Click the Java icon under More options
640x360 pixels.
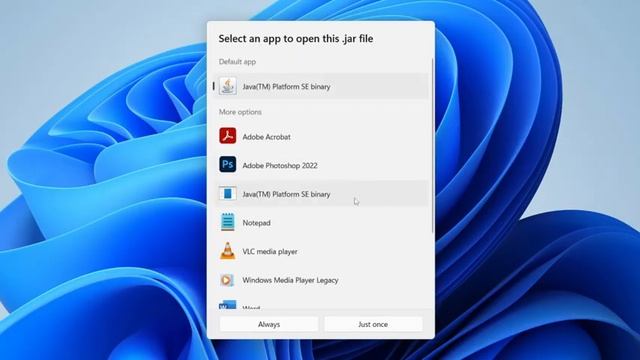coord(228,193)
